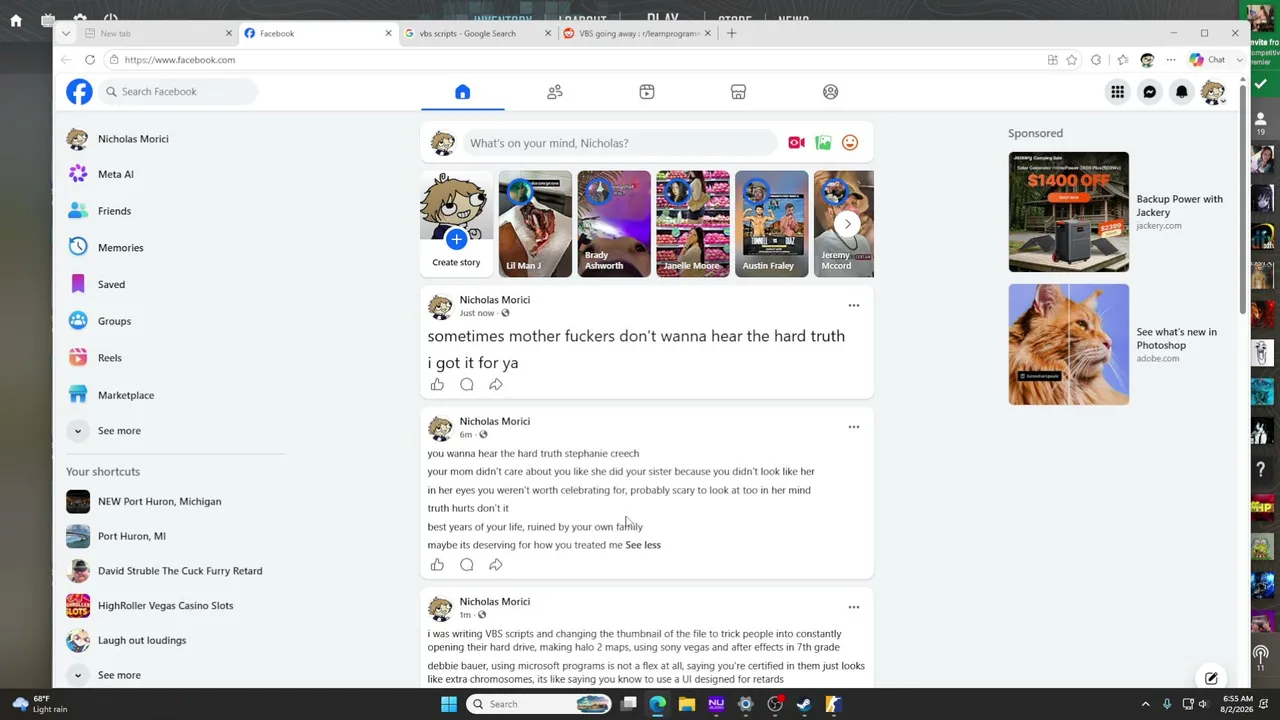Share the 'hard truth' post from just now
Image resolution: width=1280 pixels, height=720 pixels.
point(496,385)
